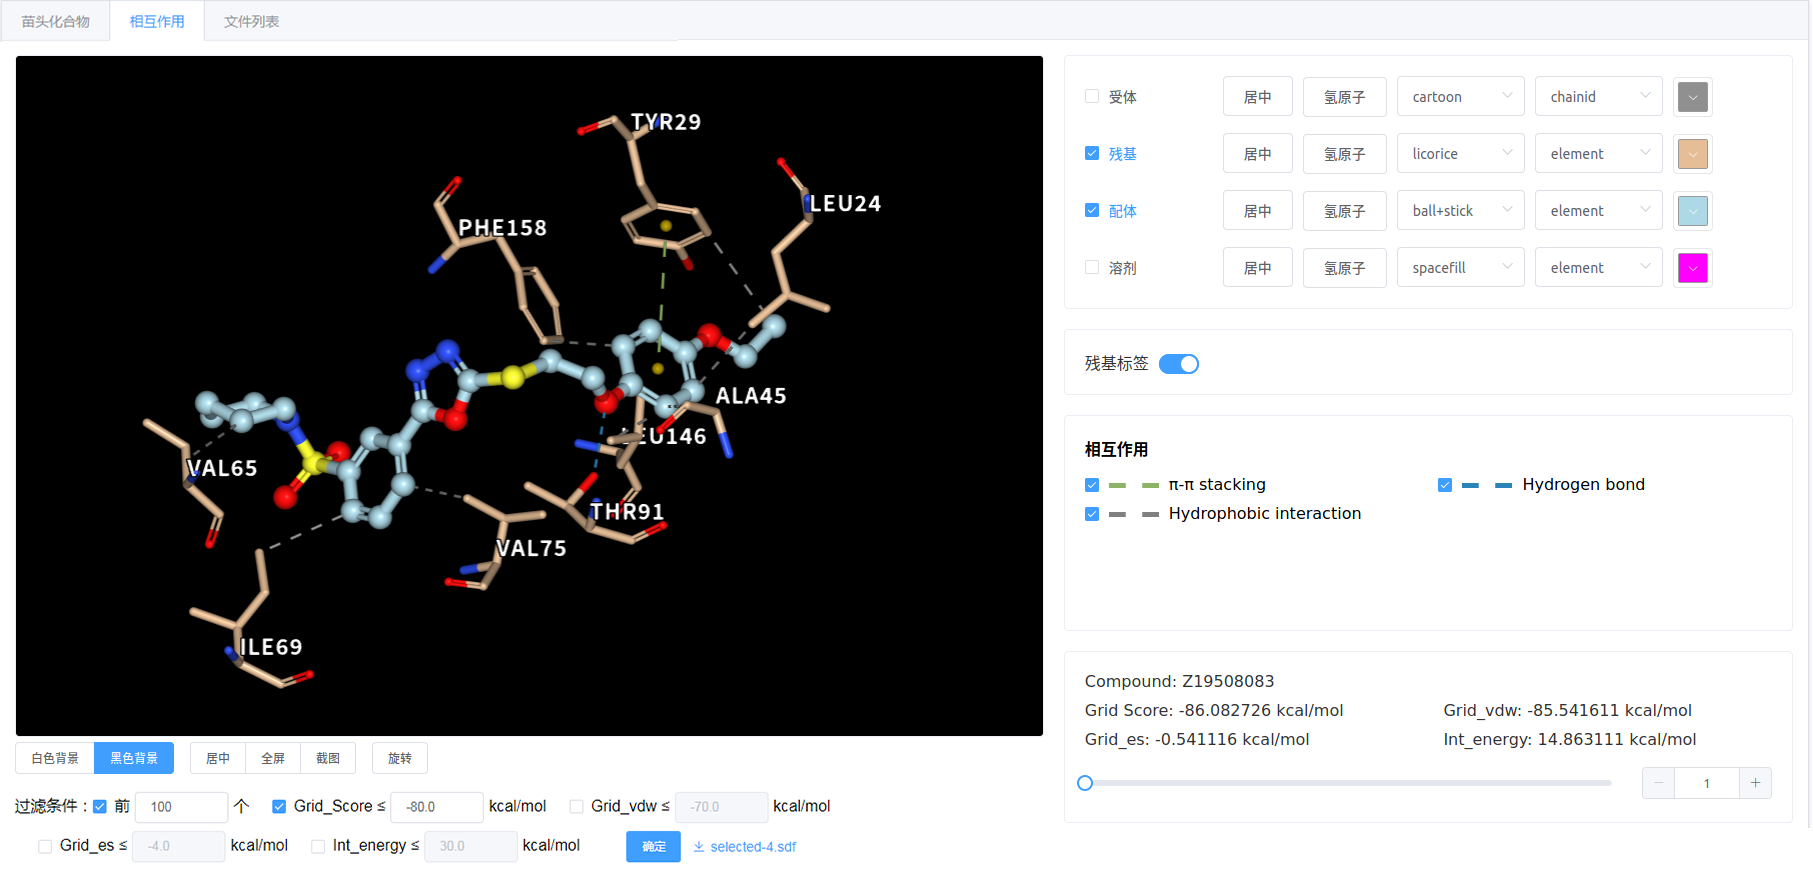Enable the Grid_vdw filter checkbox
1813x890 pixels.
coord(576,806)
